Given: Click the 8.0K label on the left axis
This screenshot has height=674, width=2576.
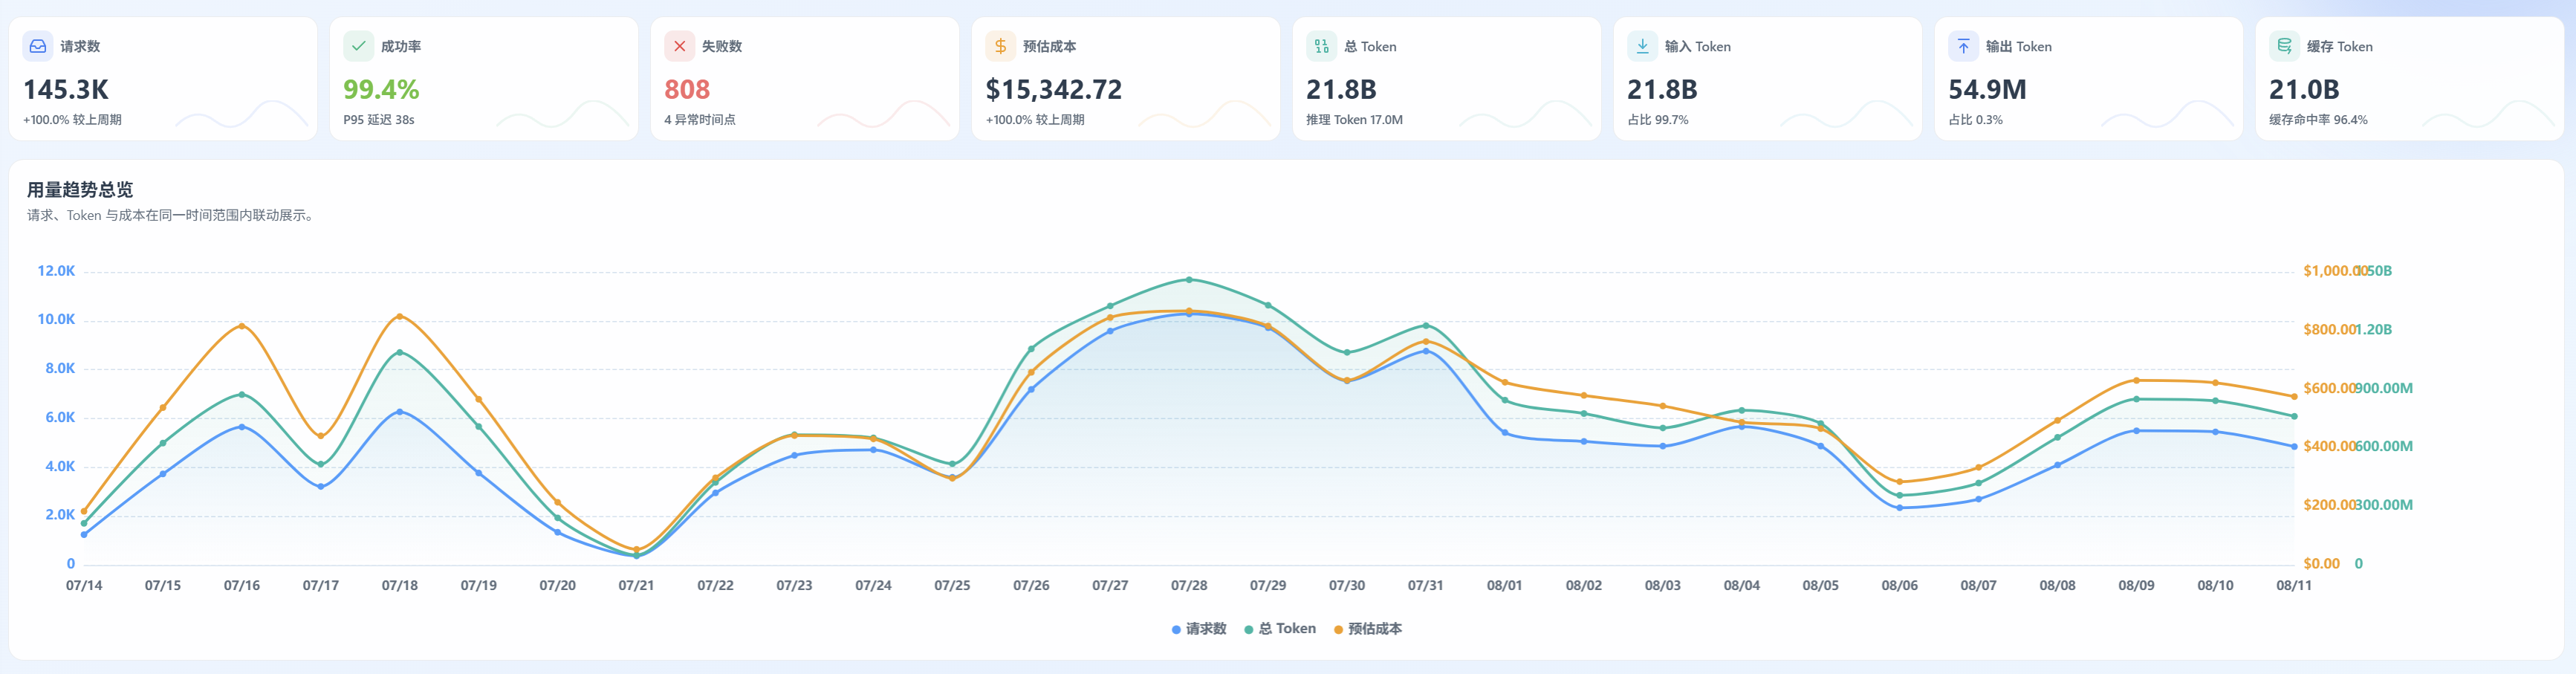Looking at the screenshot, I should [x=60, y=369].
